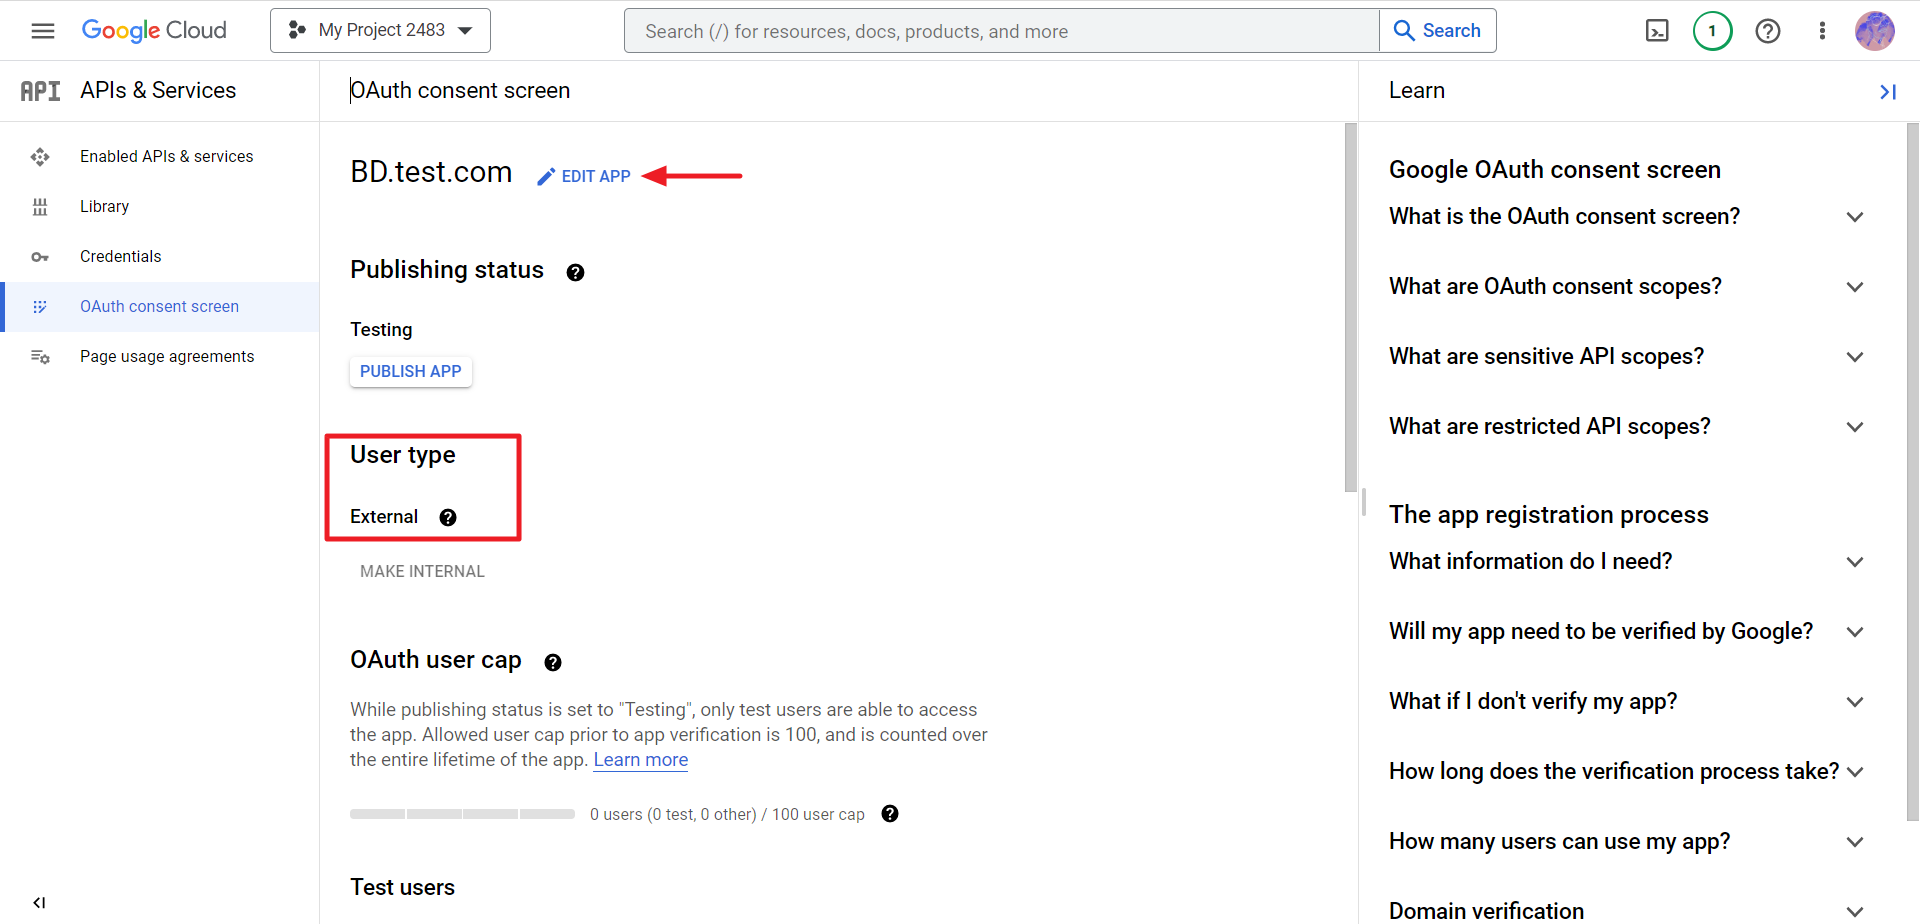This screenshot has width=1920, height=924.
Task: Expand What if I don't verify my app?
Action: tap(1627, 702)
